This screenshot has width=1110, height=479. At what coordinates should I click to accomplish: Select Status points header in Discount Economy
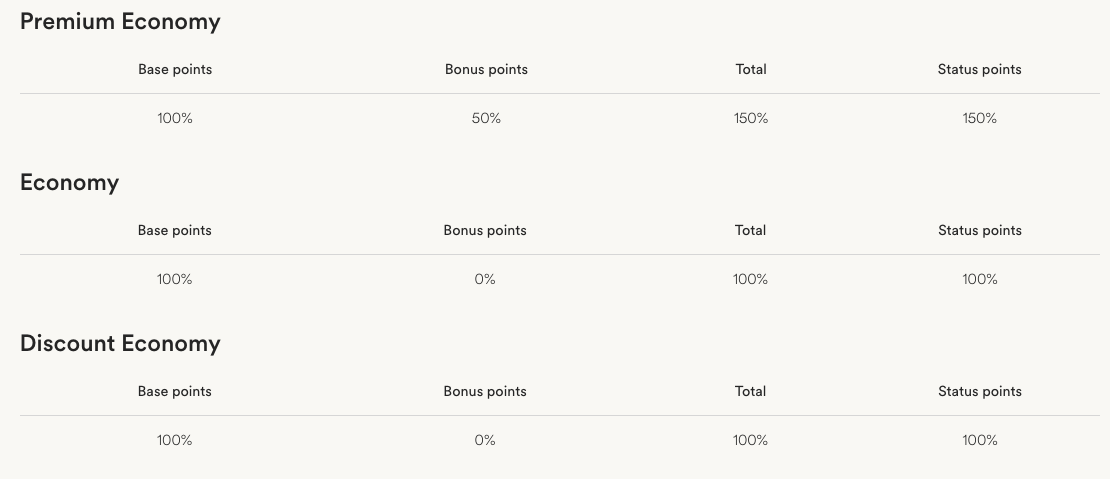[980, 392]
